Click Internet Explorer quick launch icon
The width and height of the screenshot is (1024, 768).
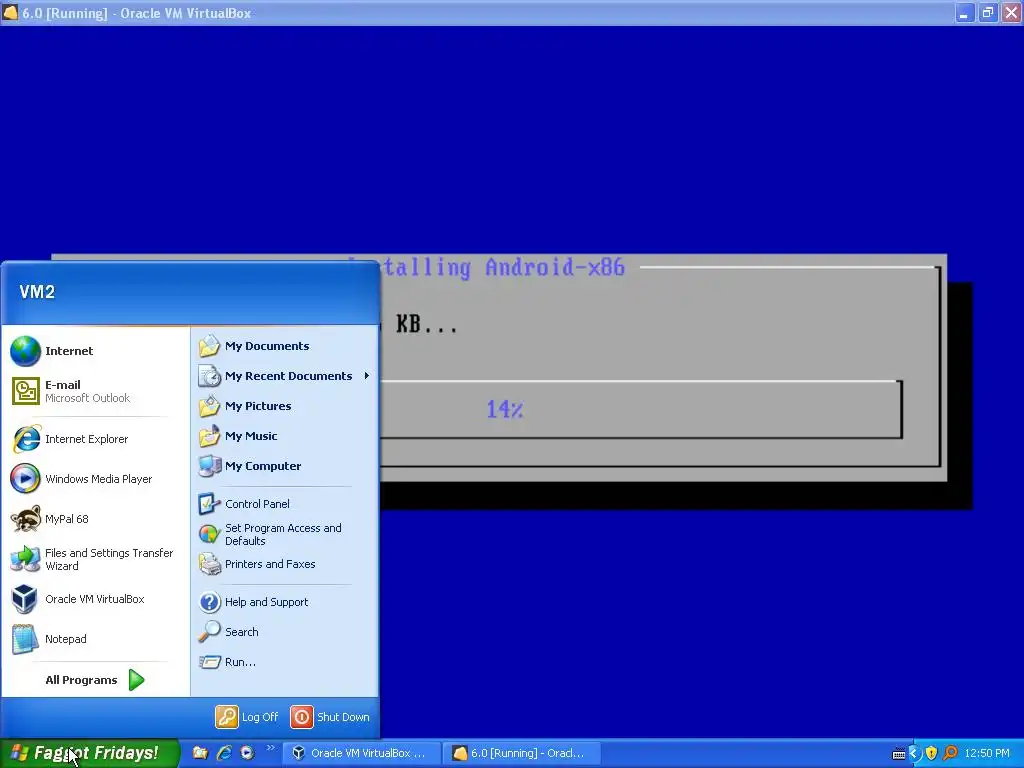pyautogui.click(x=224, y=753)
